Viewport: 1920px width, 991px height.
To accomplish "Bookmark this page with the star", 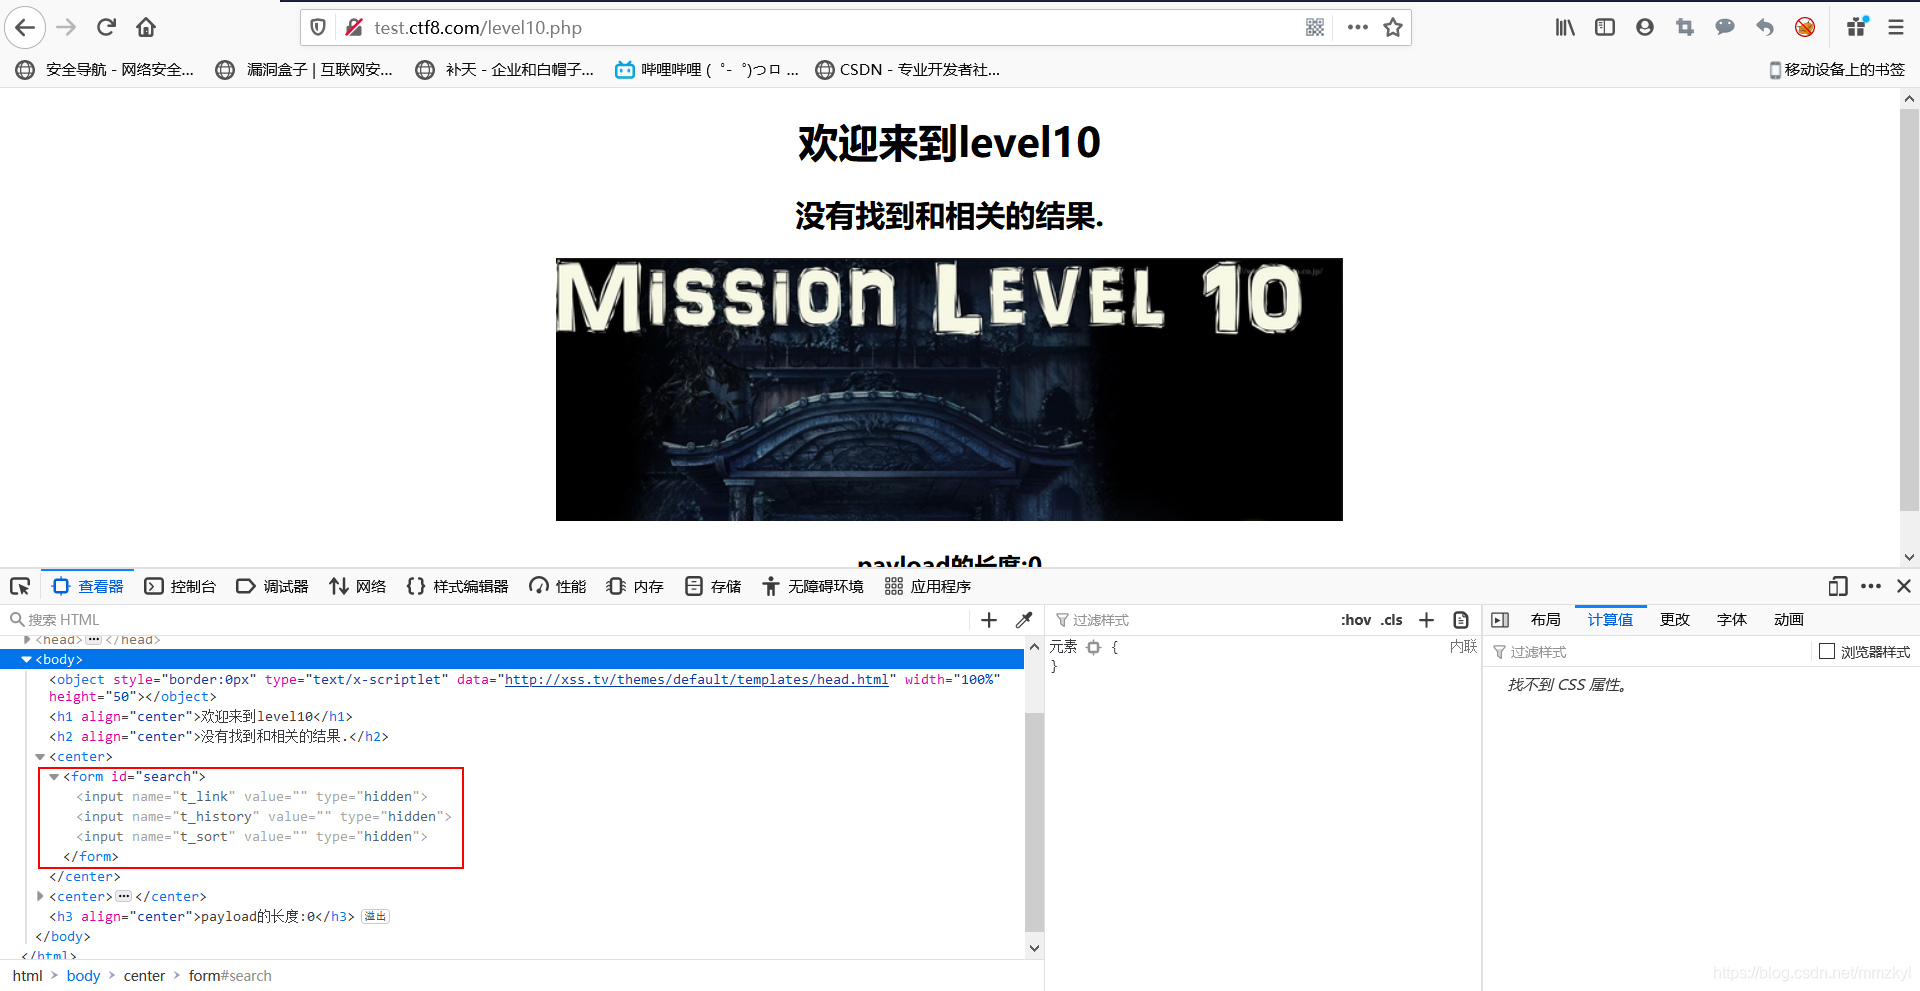I will click(x=1393, y=28).
